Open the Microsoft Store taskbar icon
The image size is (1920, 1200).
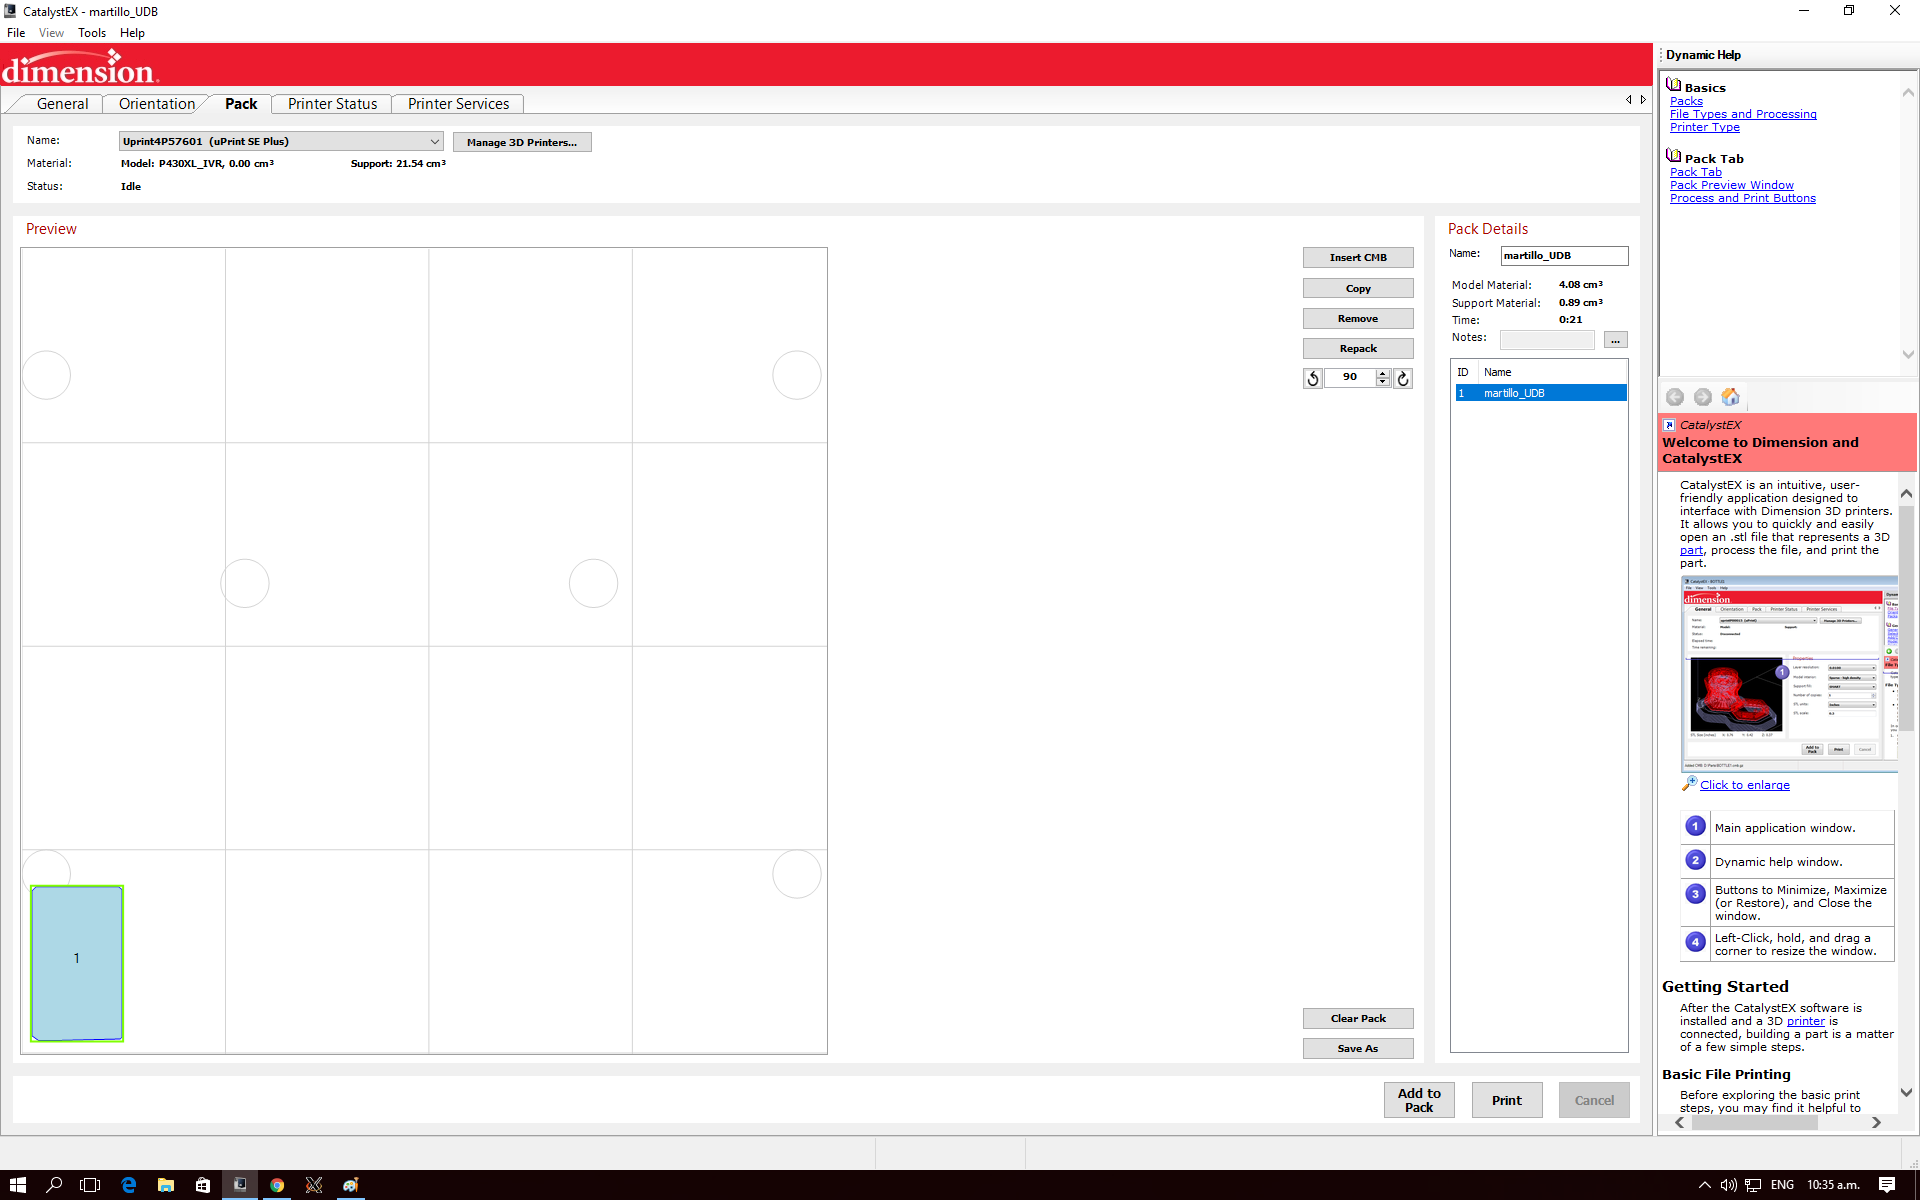pyautogui.click(x=203, y=1185)
